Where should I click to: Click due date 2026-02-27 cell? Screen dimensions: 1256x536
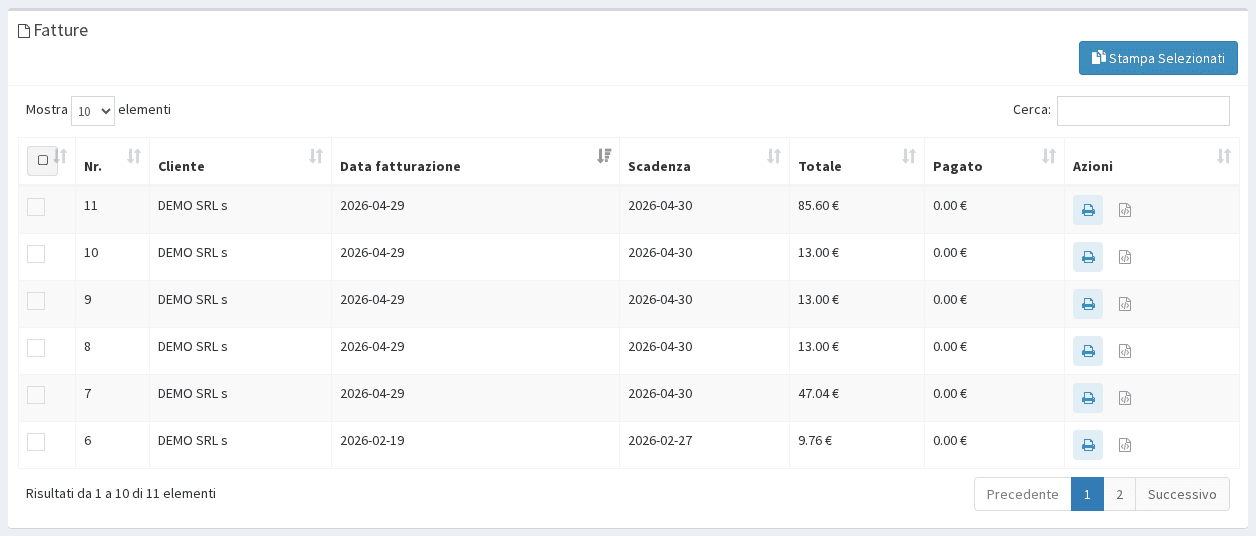pyautogui.click(x=705, y=445)
